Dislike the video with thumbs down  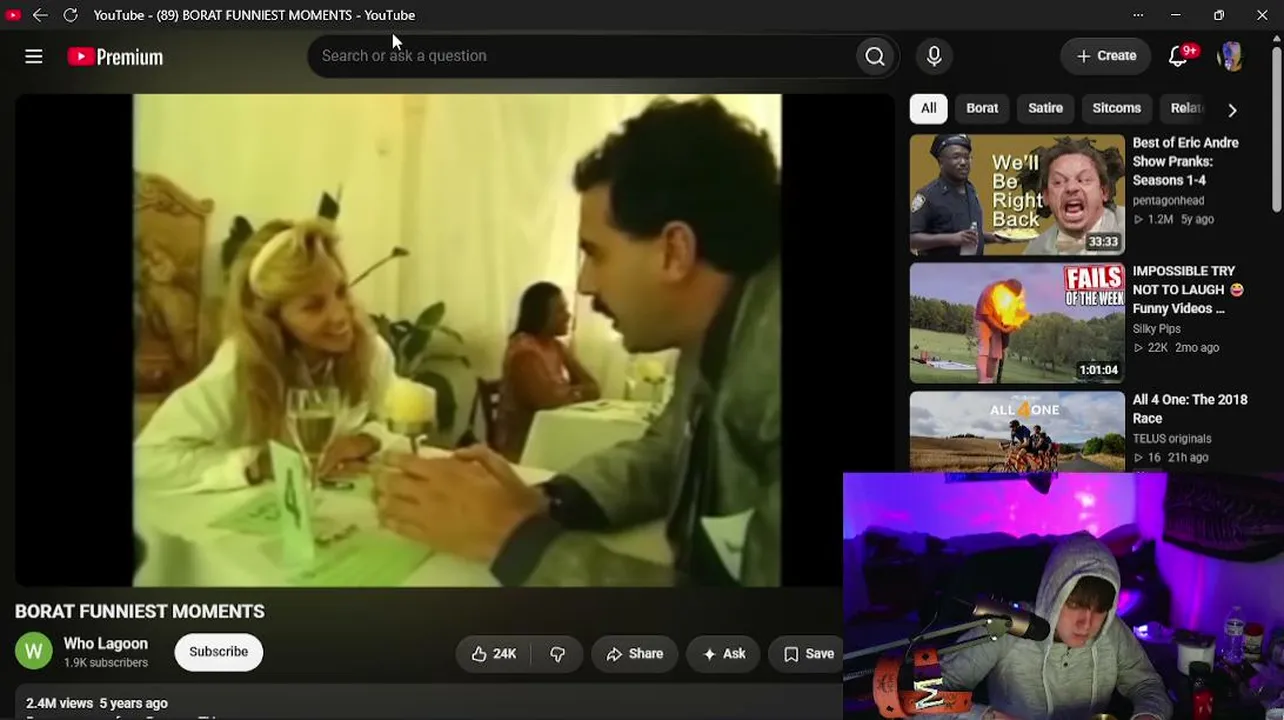(557, 654)
